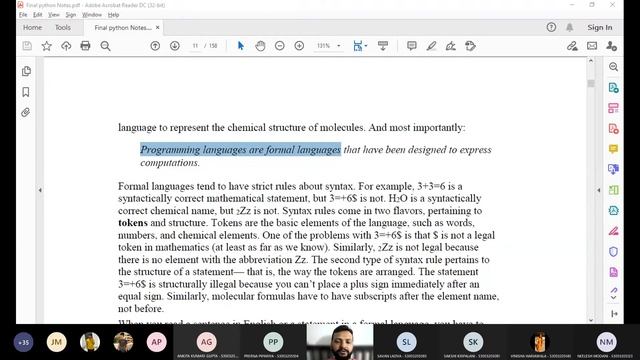Click the Save file icon
The width and height of the screenshot is (640, 360).
tap(27, 46)
